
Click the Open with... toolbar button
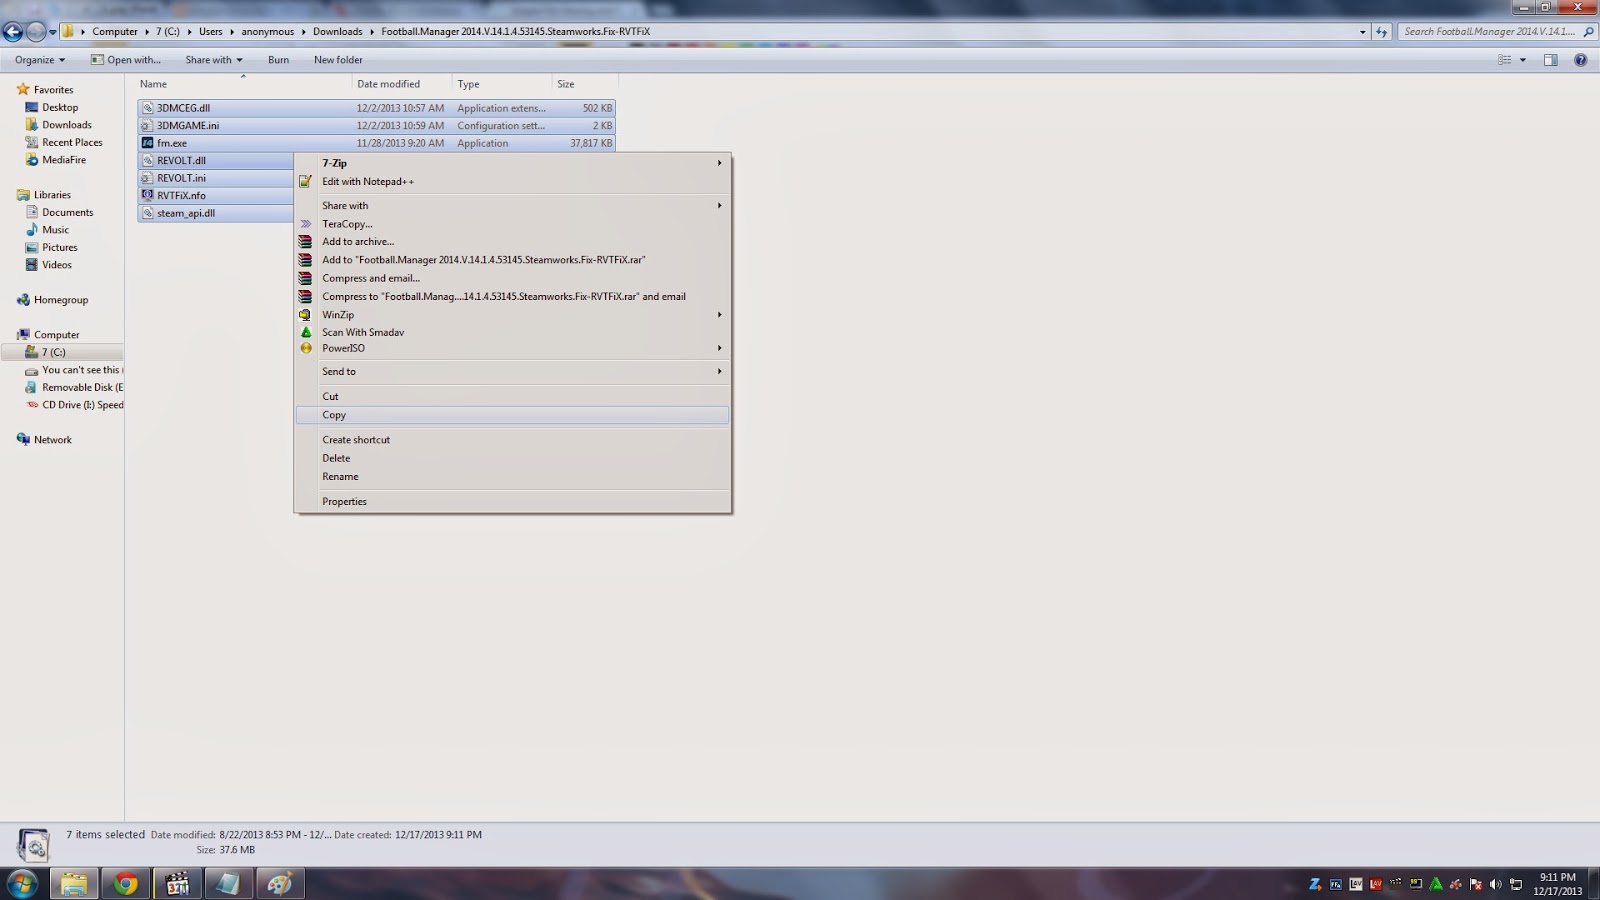(x=125, y=60)
